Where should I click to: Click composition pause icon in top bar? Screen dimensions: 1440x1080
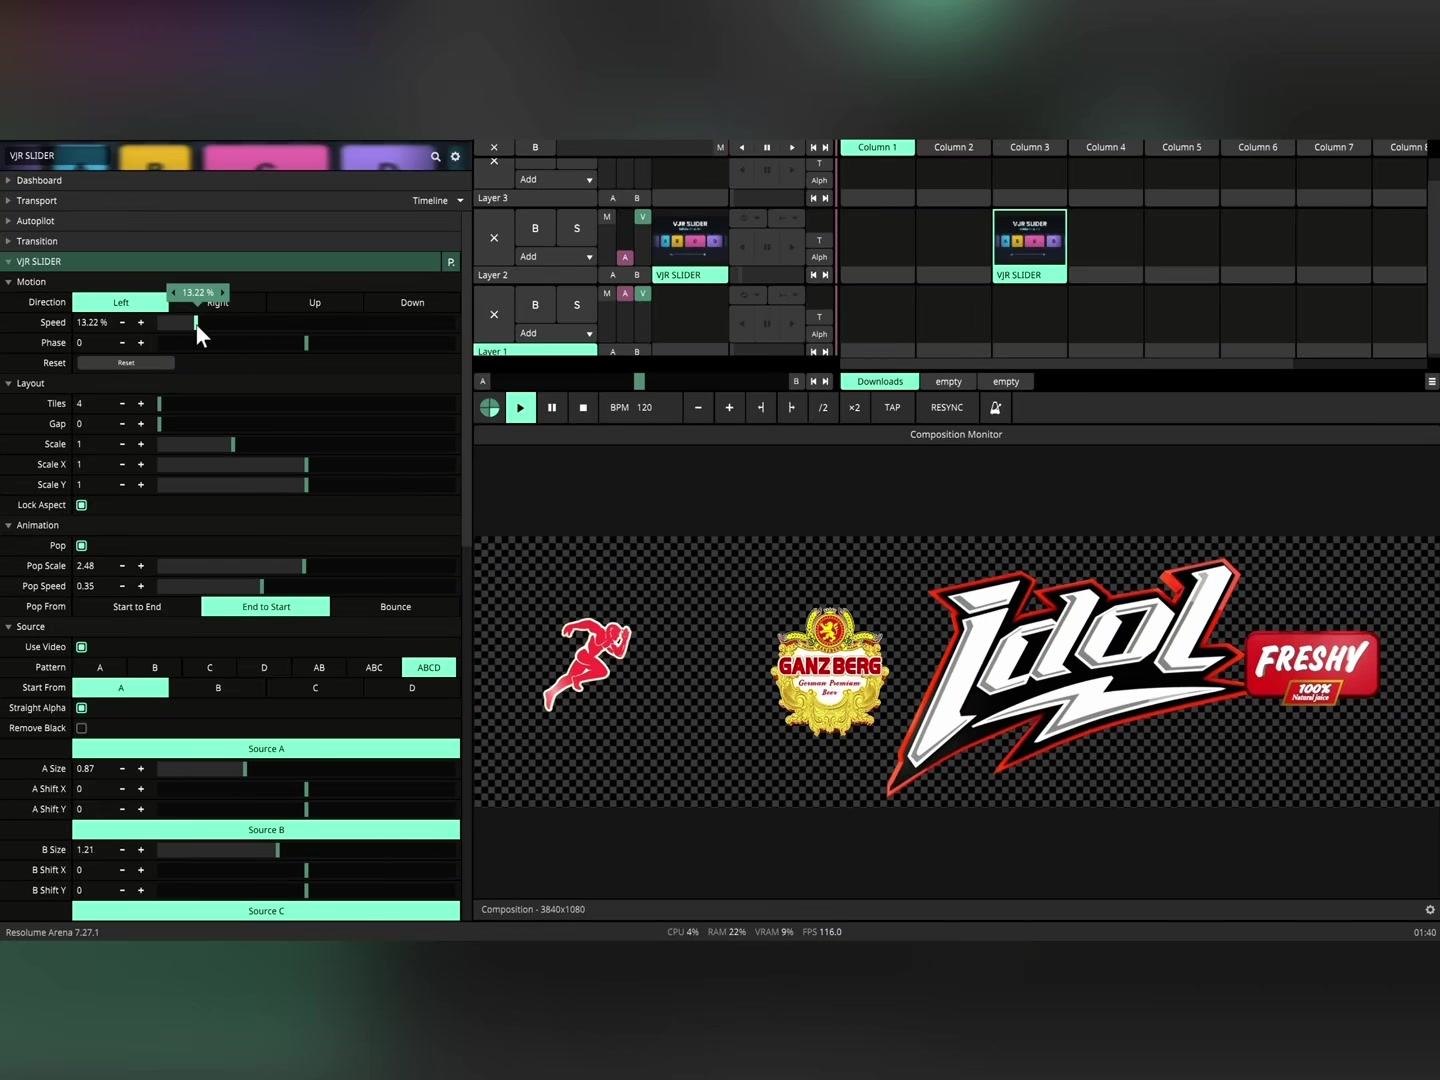pos(767,148)
